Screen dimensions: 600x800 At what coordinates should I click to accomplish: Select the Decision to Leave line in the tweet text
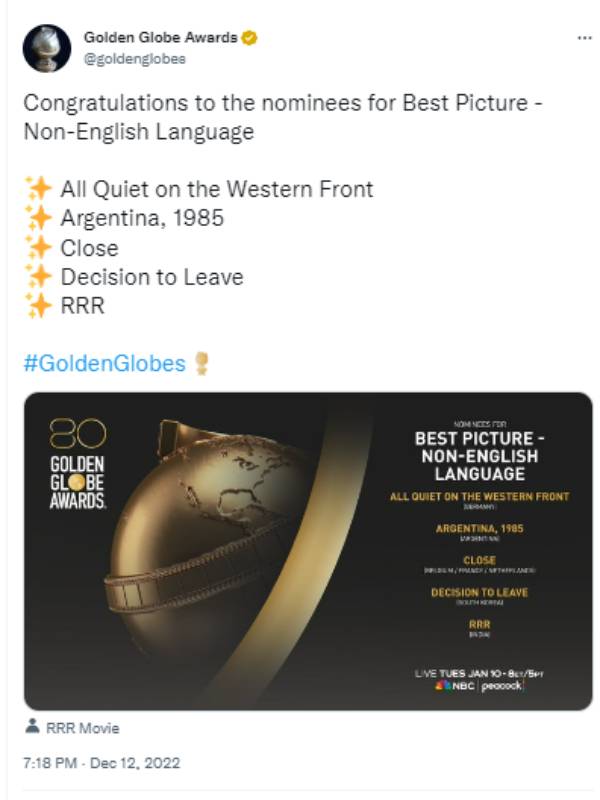pos(152,277)
